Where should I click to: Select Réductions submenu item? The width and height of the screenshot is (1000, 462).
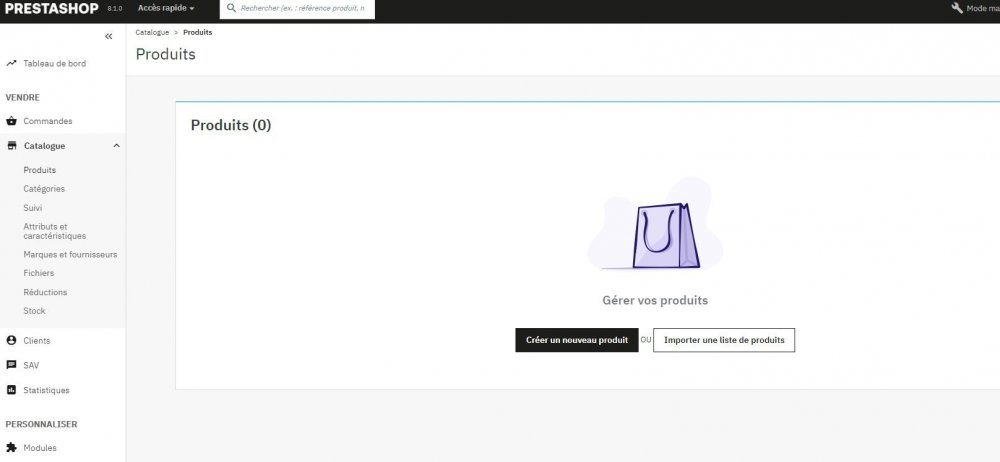tap(45, 292)
